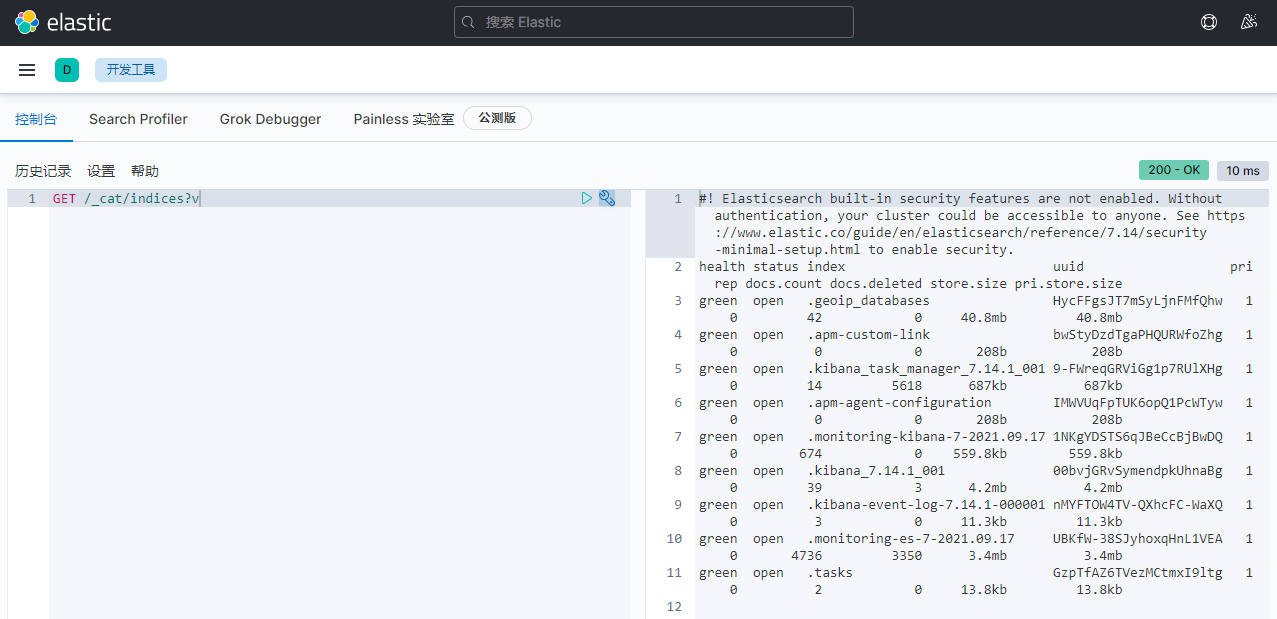The width and height of the screenshot is (1277, 619).
Task: Open the Painless 实验室 tab
Action: (403, 119)
